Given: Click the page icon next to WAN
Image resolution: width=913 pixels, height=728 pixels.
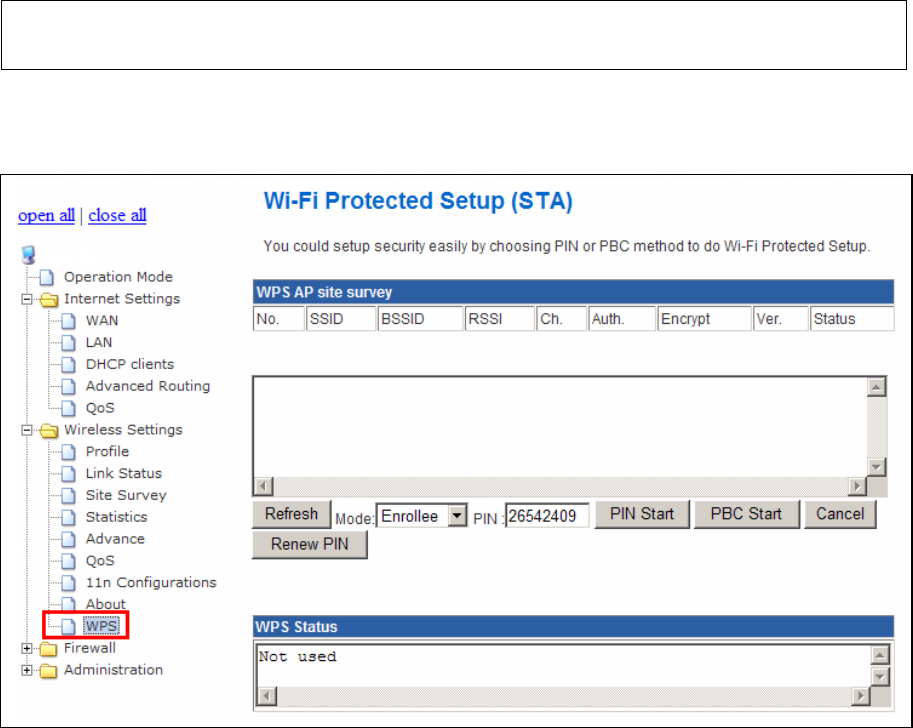Looking at the screenshot, I should (x=69, y=321).
